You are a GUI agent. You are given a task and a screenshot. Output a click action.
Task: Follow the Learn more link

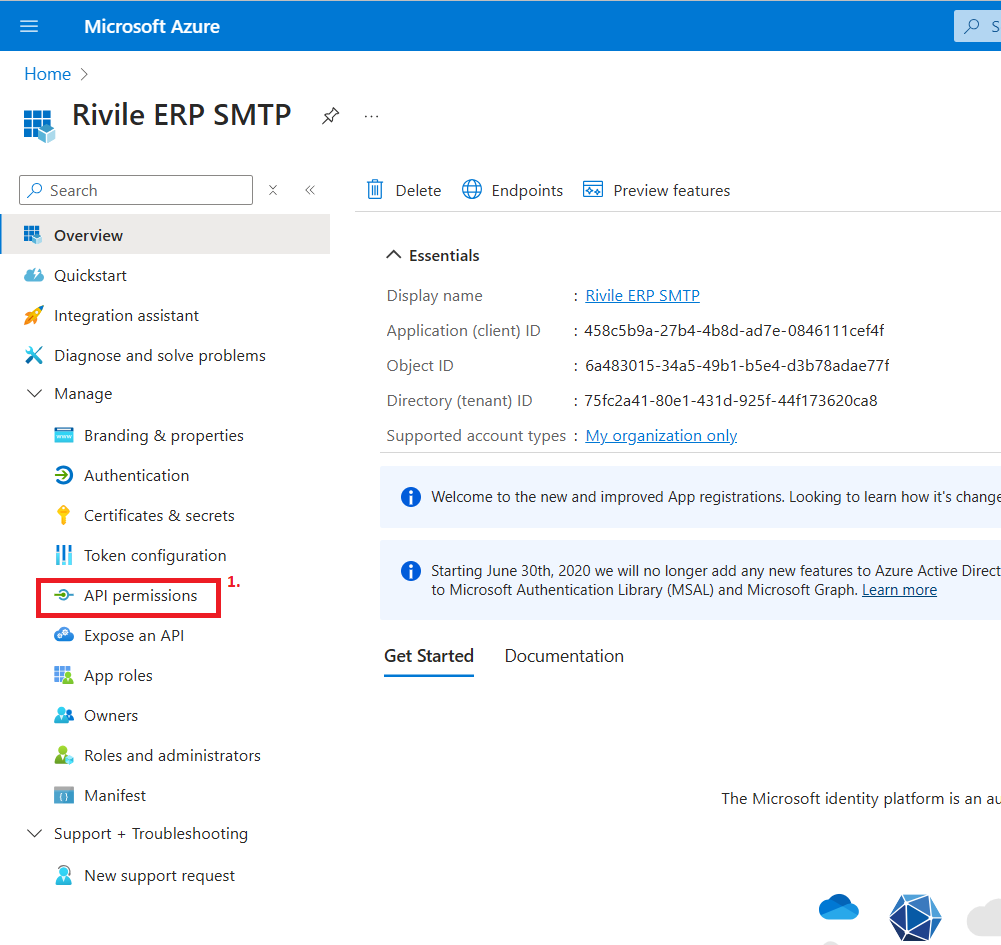point(899,590)
